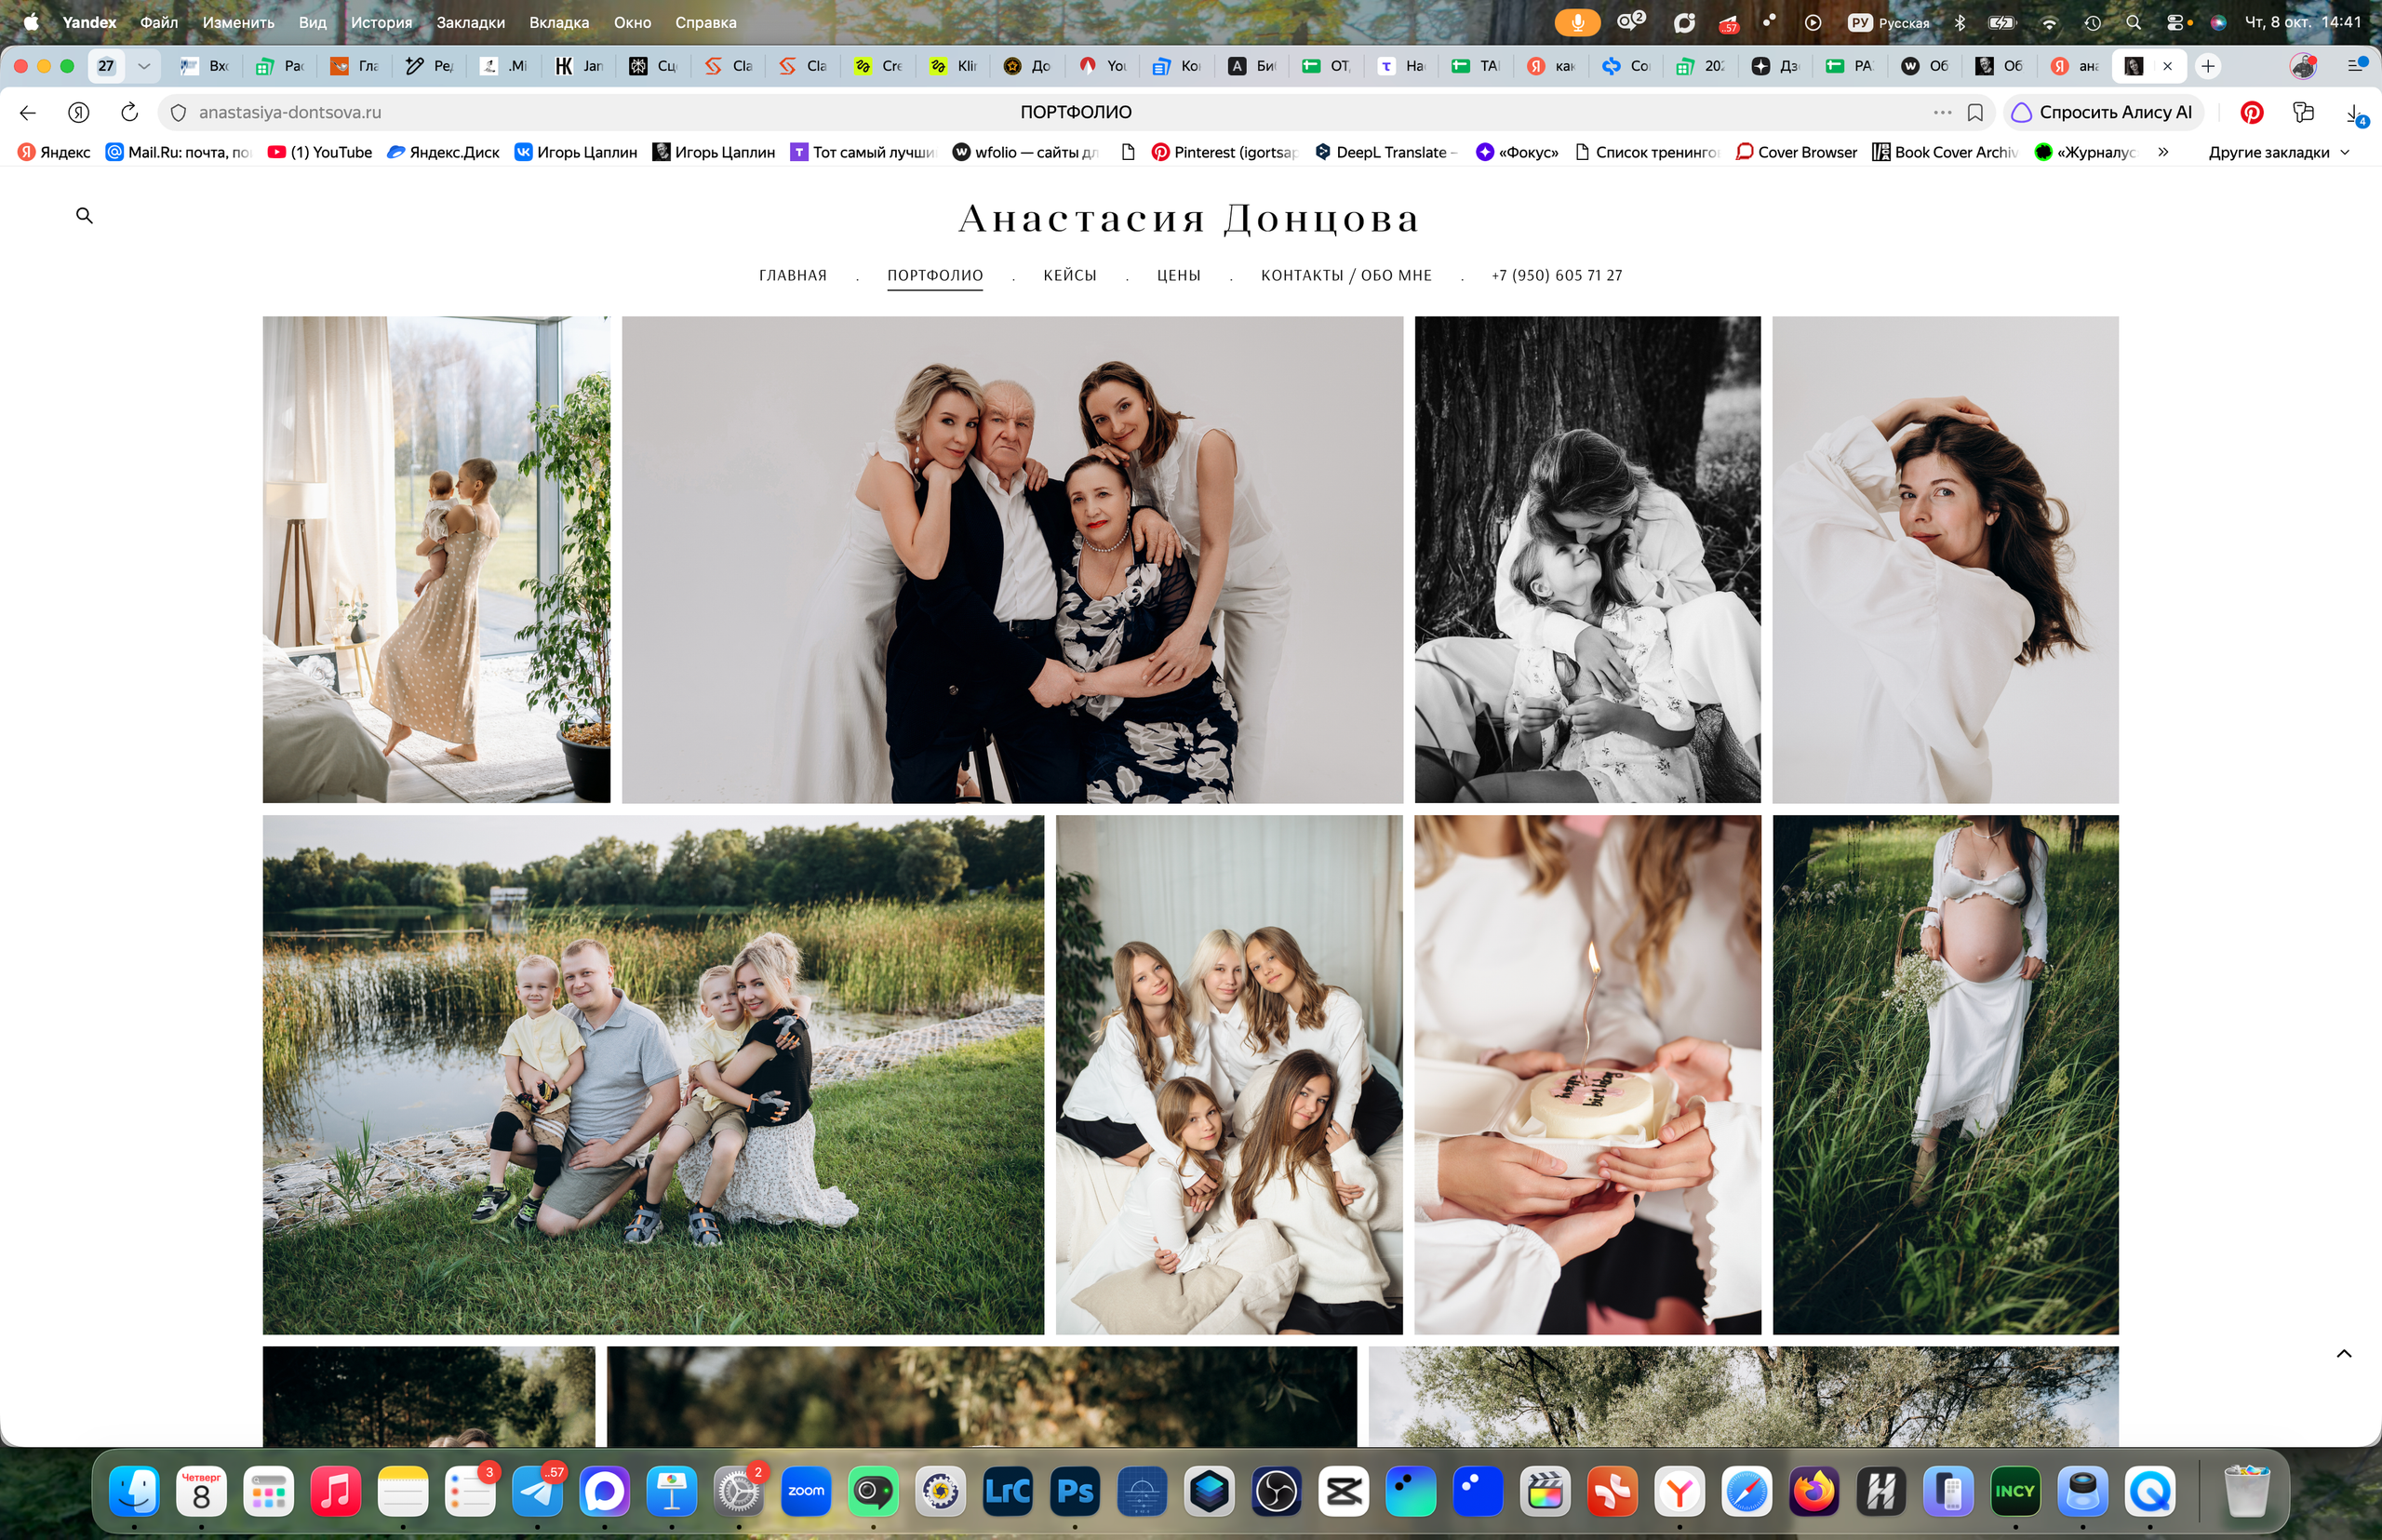The height and width of the screenshot is (1540, 2382).
Task: Click the bookmark icon in address bar
Action: (1975, 112)
